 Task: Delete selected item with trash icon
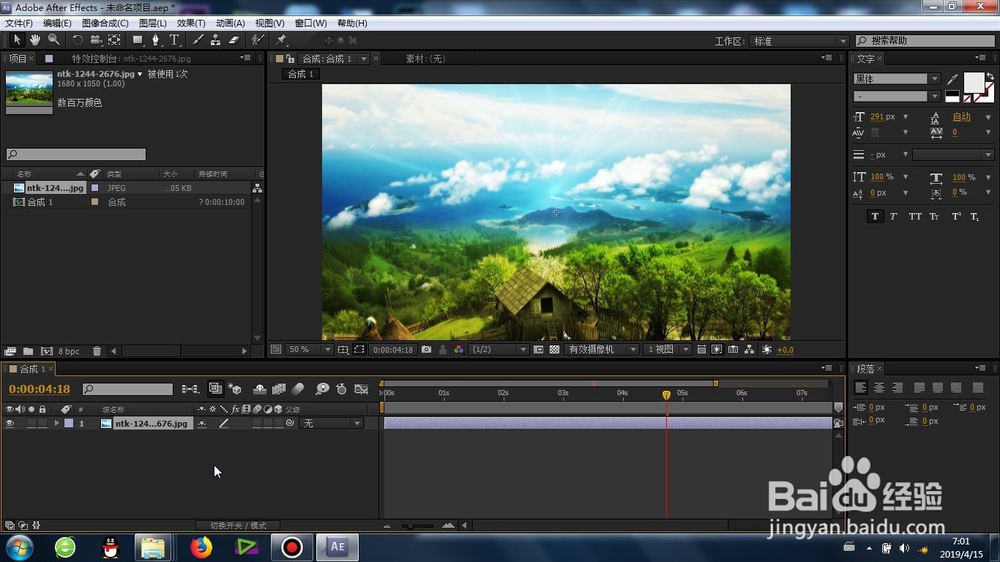[x=97, y=351]
